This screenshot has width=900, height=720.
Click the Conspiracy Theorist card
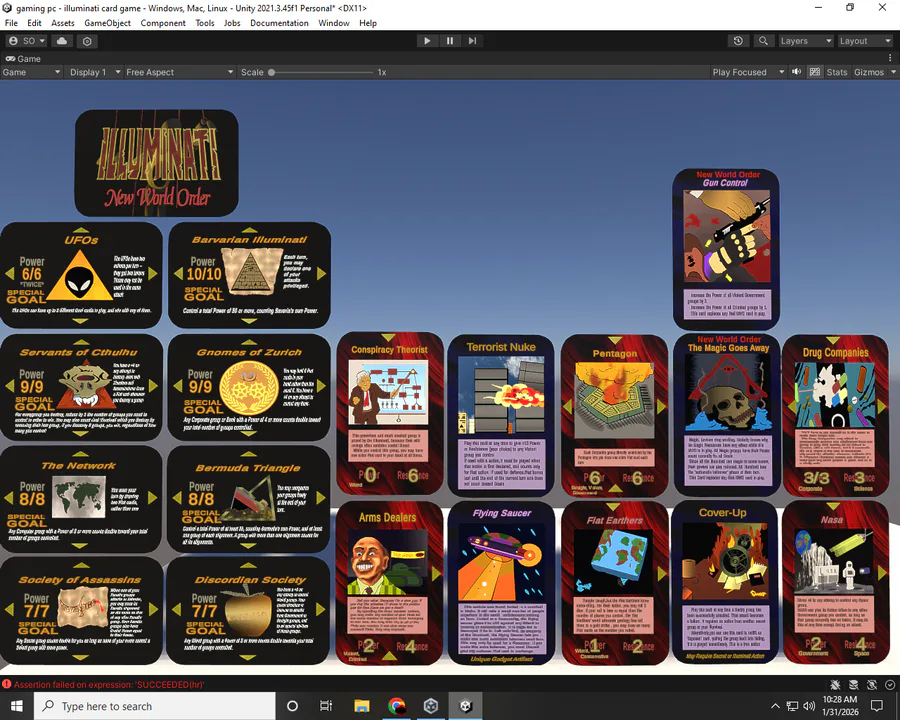point(390,413)
